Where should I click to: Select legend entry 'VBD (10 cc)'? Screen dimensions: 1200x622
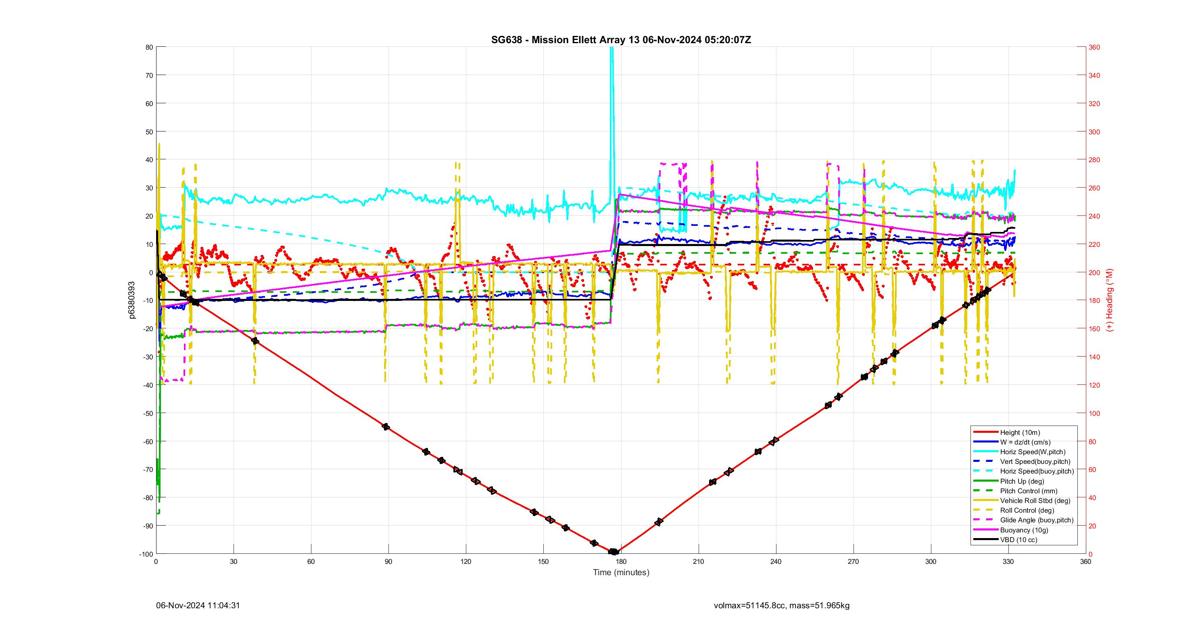(x=1019, y=540)
